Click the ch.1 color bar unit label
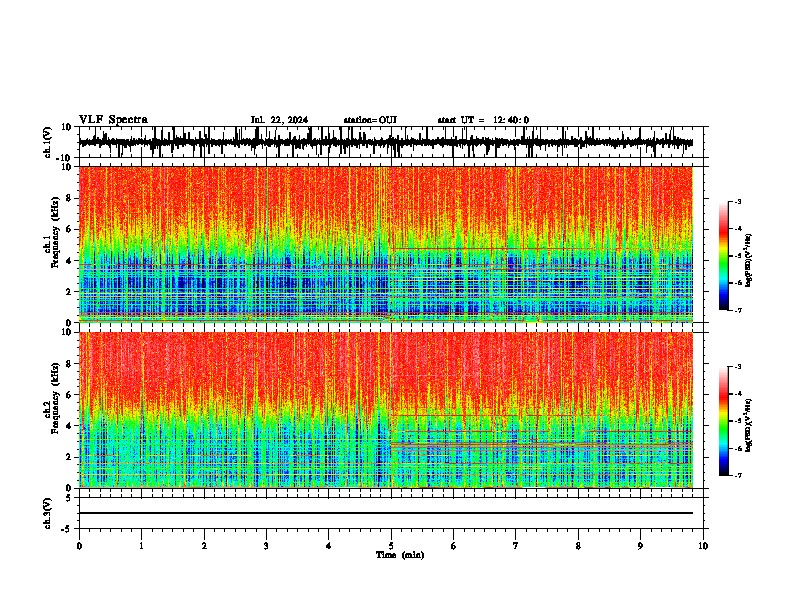Image resolution: width=792 pixels, height=612 pixels. 749,260
